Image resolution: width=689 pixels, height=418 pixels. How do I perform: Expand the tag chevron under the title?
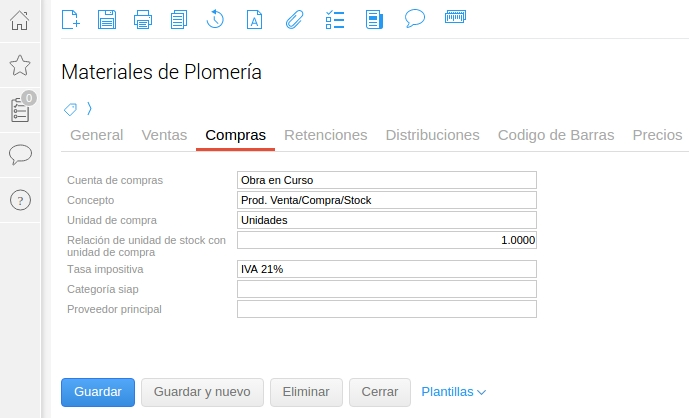click(x=89, y=108)
